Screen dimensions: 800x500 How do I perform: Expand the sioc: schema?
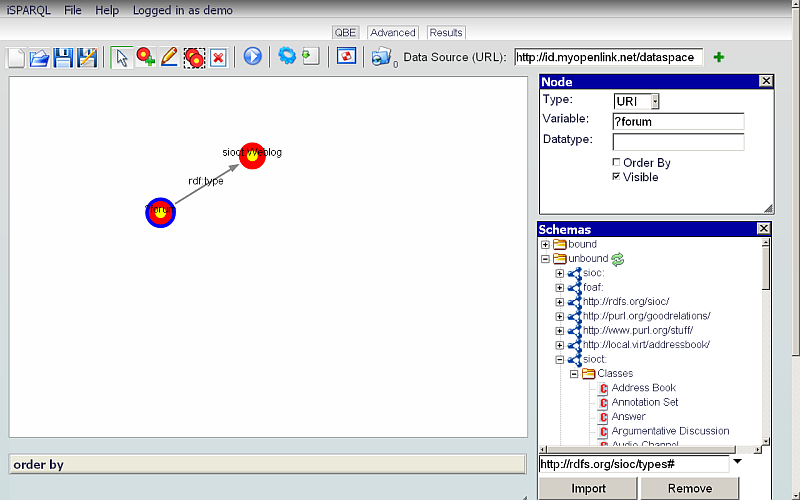[x=560, y=273]
